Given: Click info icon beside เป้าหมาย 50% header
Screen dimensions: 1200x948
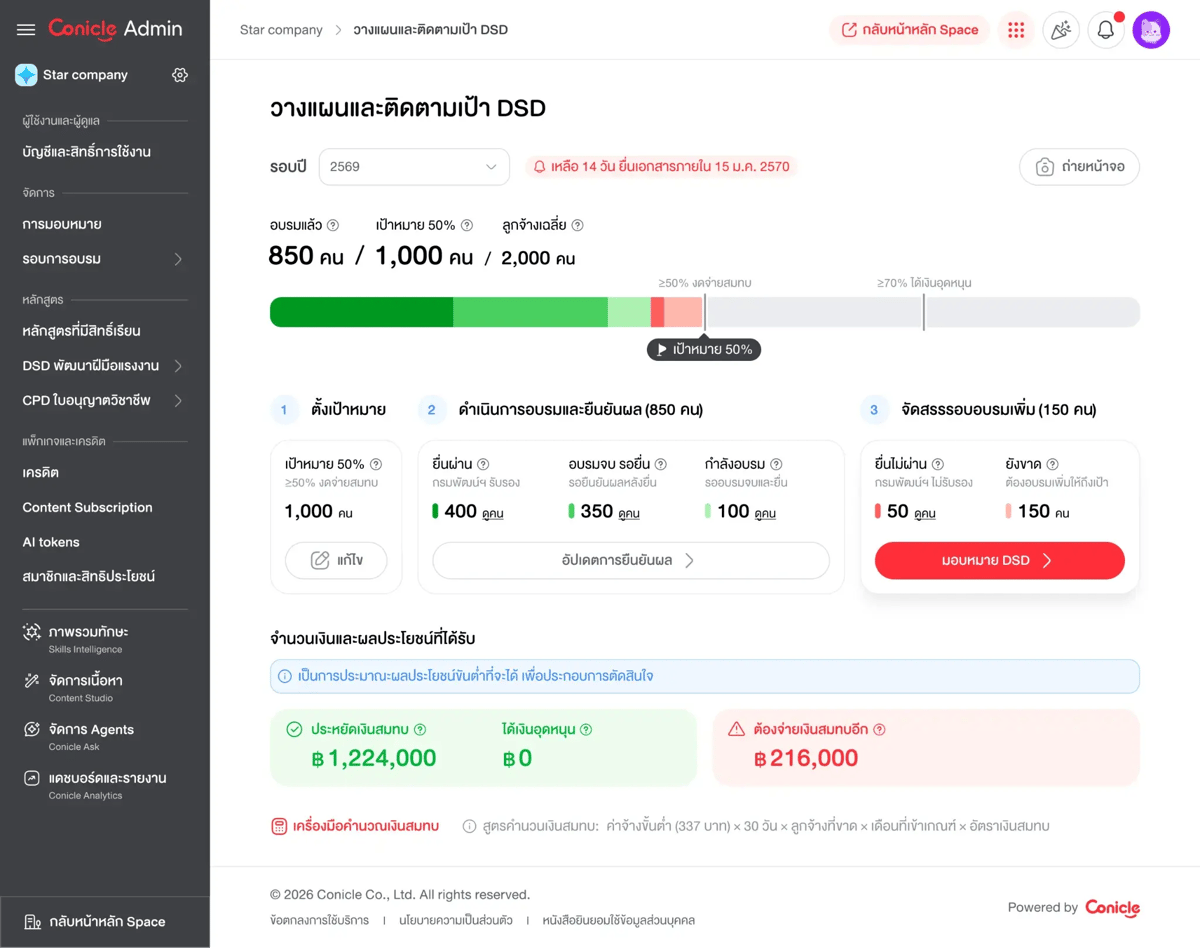Looking at the screenshot, I should [x=467, y=226].
